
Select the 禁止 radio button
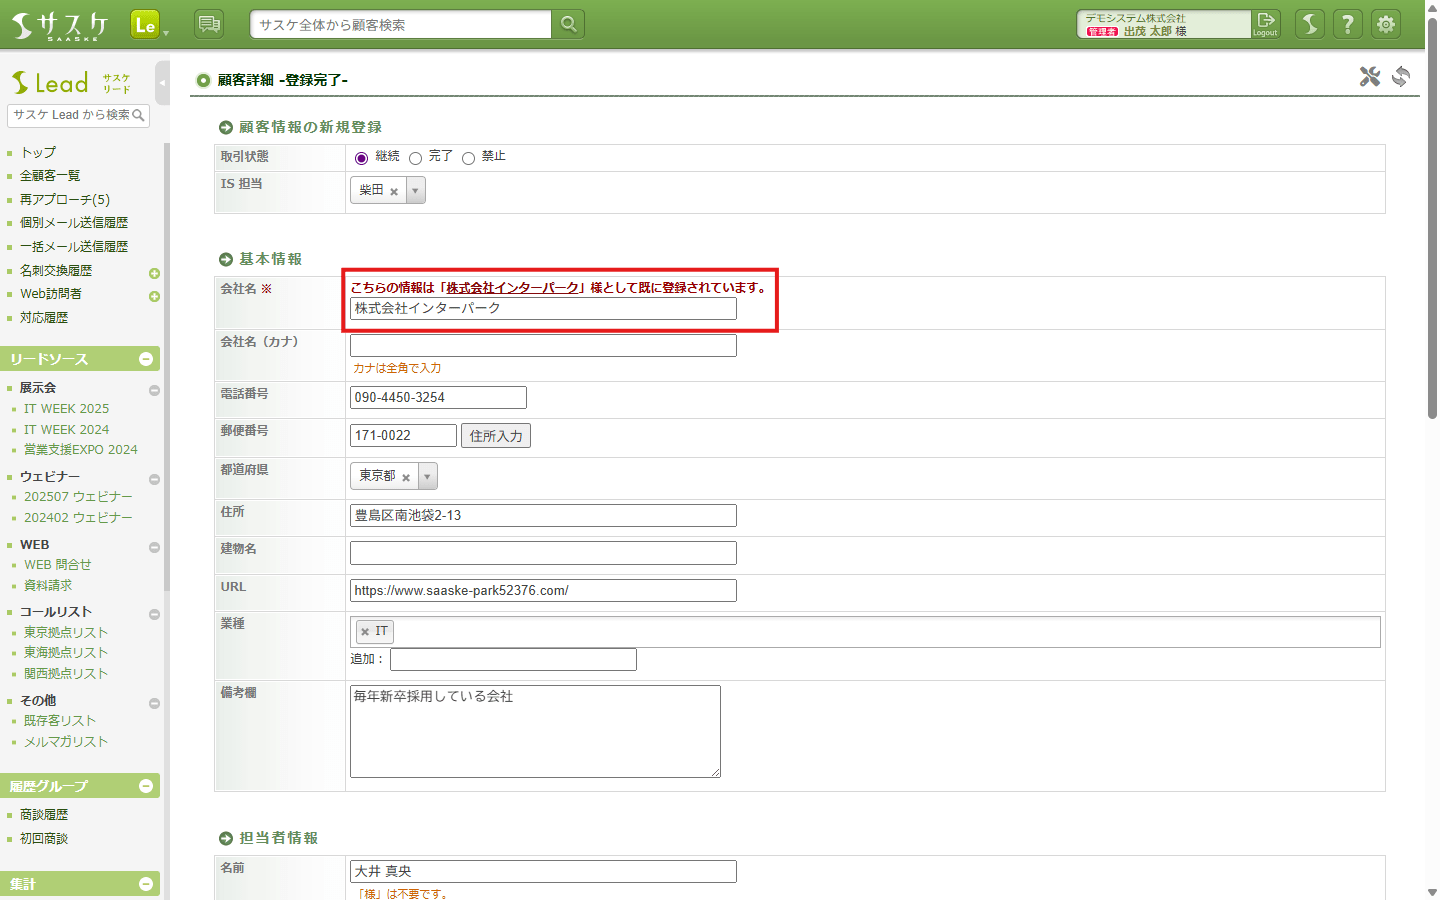point(468,158)
